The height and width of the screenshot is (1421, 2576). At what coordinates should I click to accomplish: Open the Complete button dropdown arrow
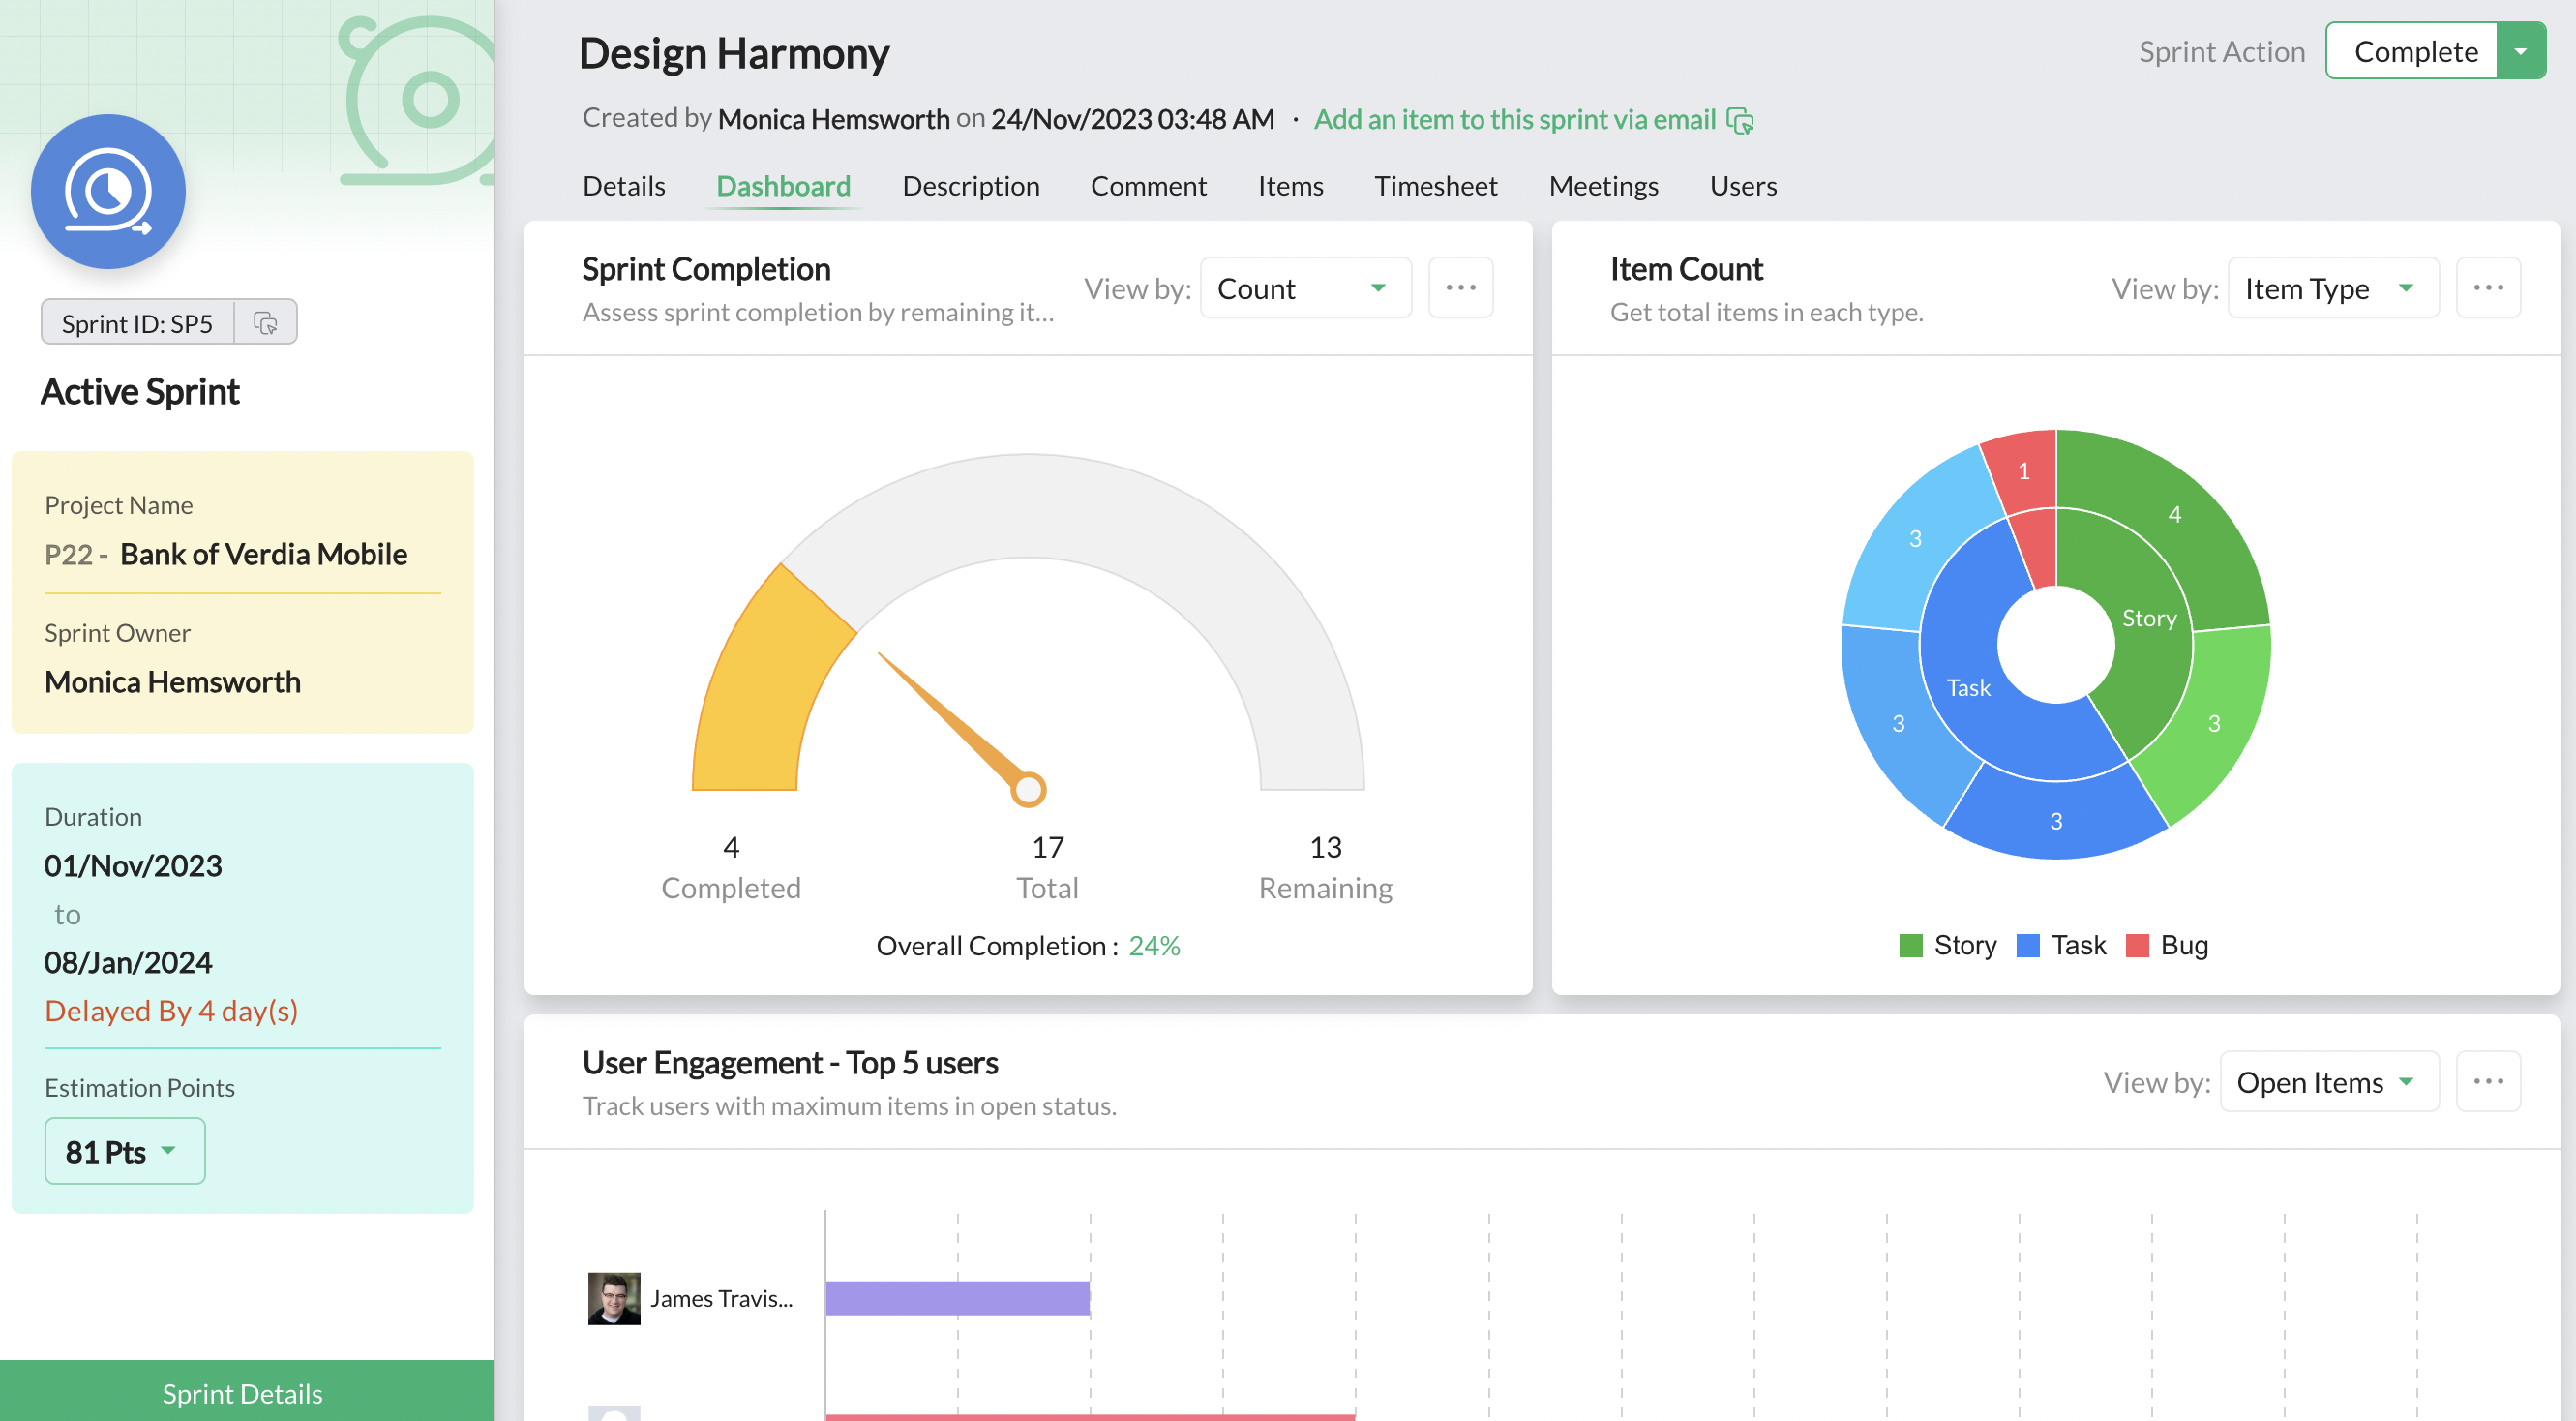tap(2519, 51)
